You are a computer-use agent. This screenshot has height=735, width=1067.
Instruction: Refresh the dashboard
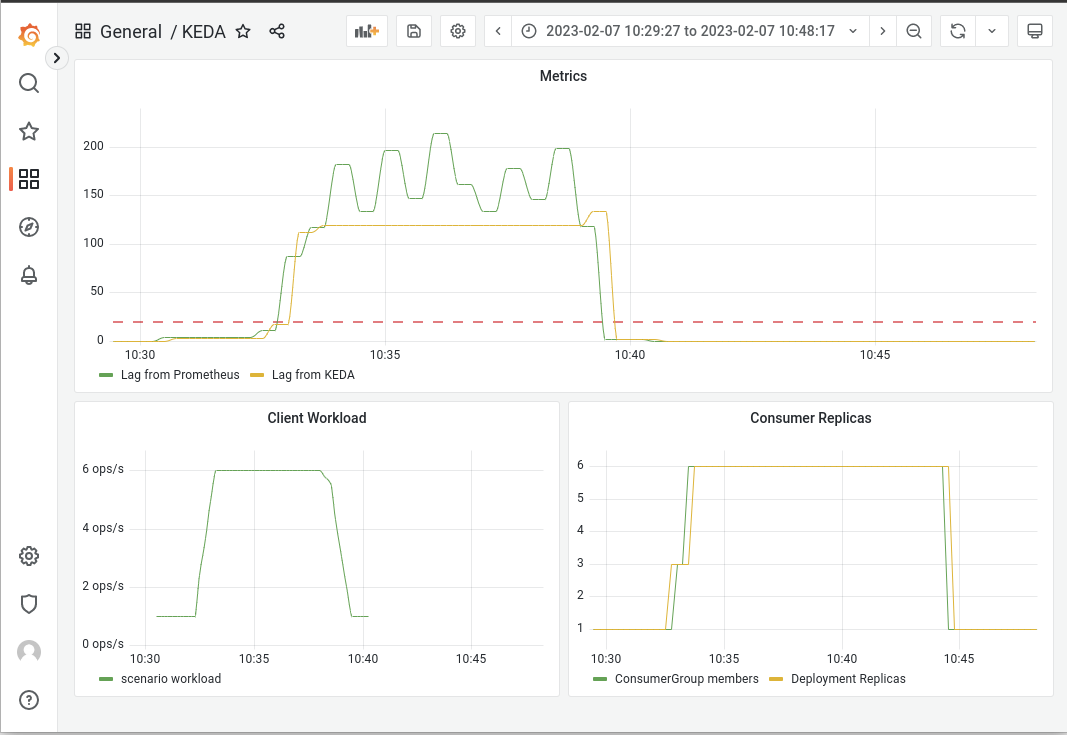tap(958, 31)
